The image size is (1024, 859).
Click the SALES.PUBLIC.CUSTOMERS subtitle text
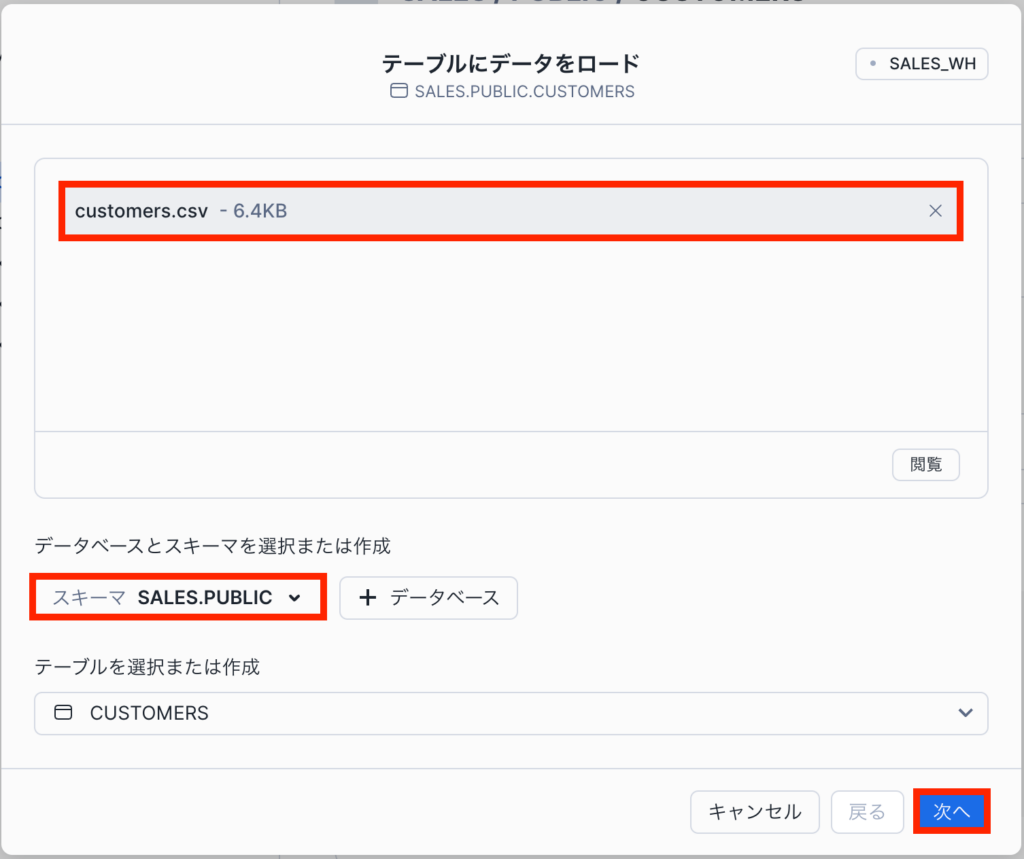524,91
